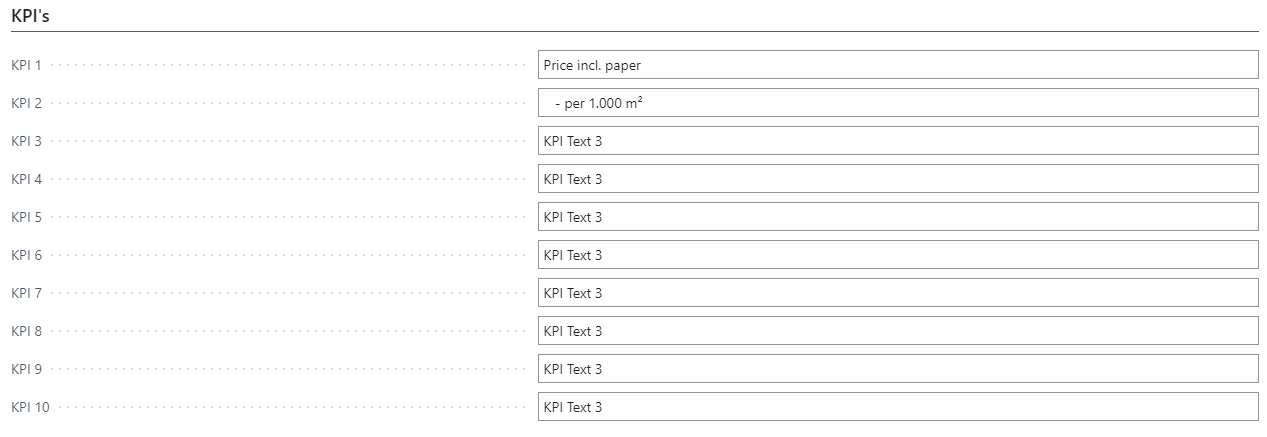Focus the KPI 5 text input field
This screenshot has height=437, width=1267.
(897, 217)
